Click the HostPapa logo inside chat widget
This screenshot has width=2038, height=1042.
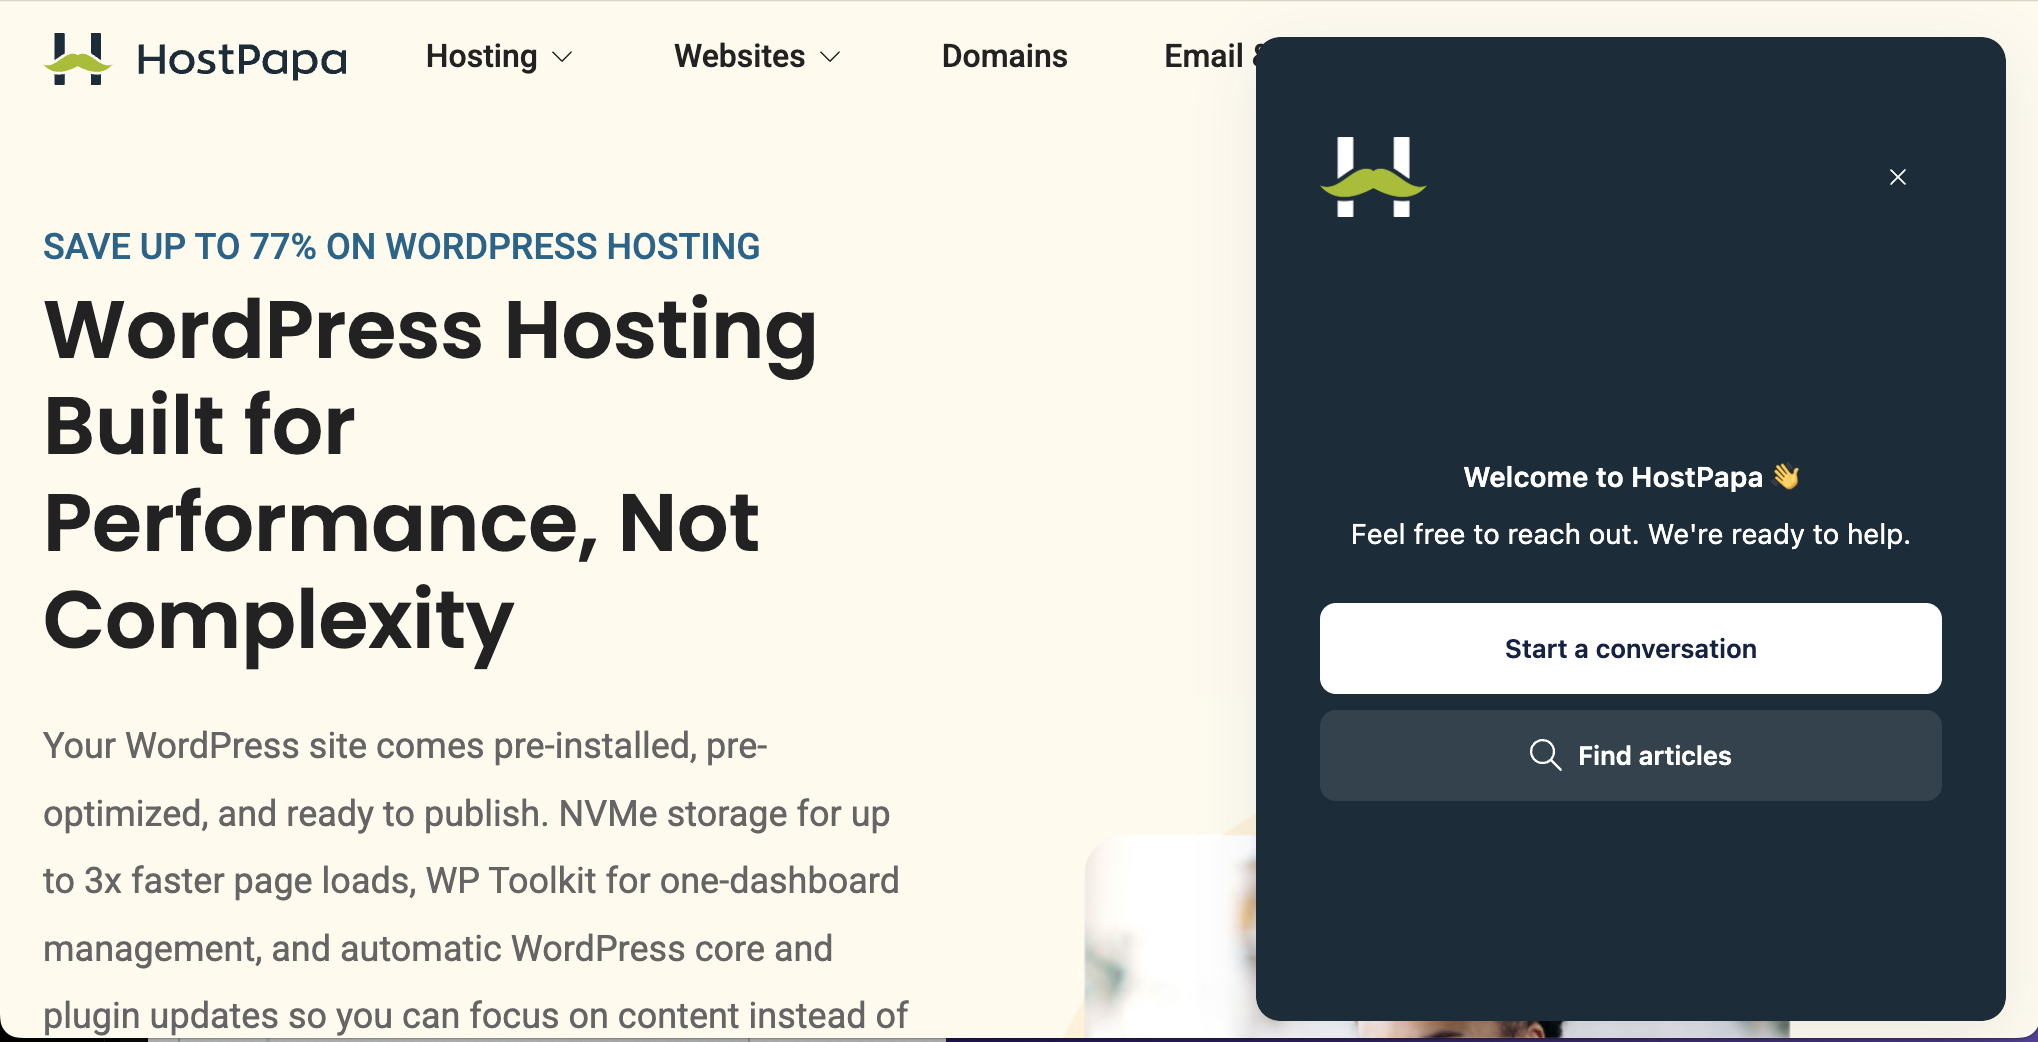(1373, 177)
